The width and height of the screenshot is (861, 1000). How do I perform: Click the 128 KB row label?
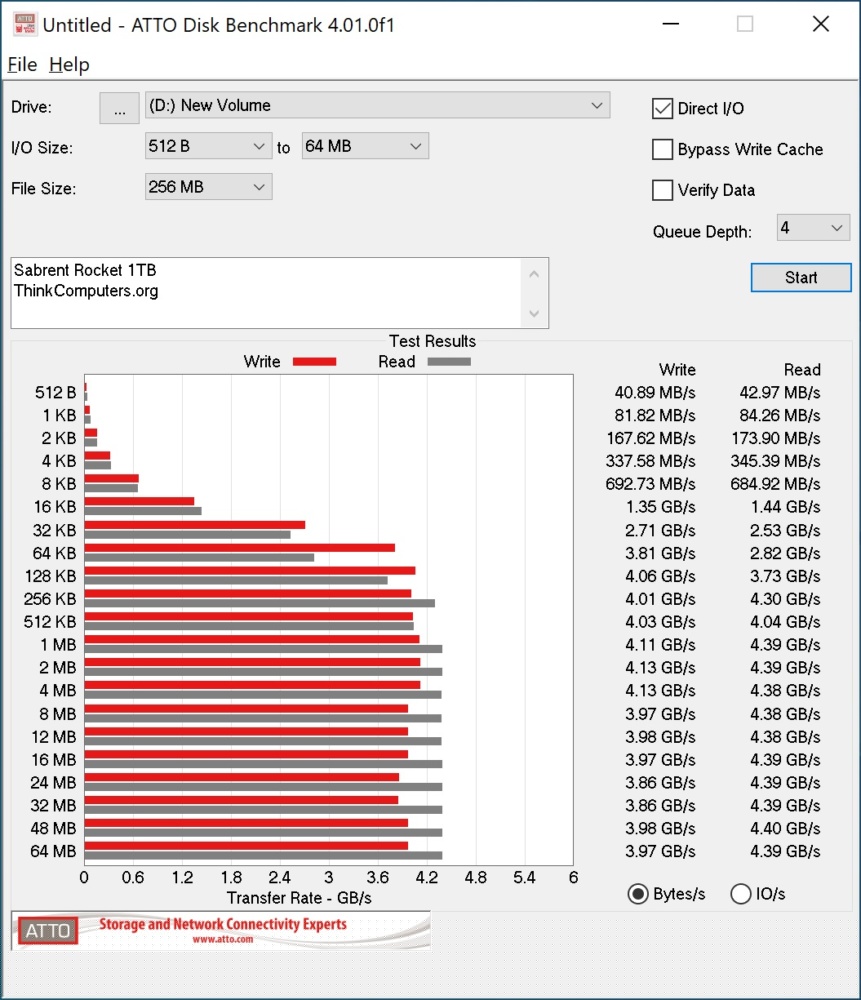click(50, 576)
